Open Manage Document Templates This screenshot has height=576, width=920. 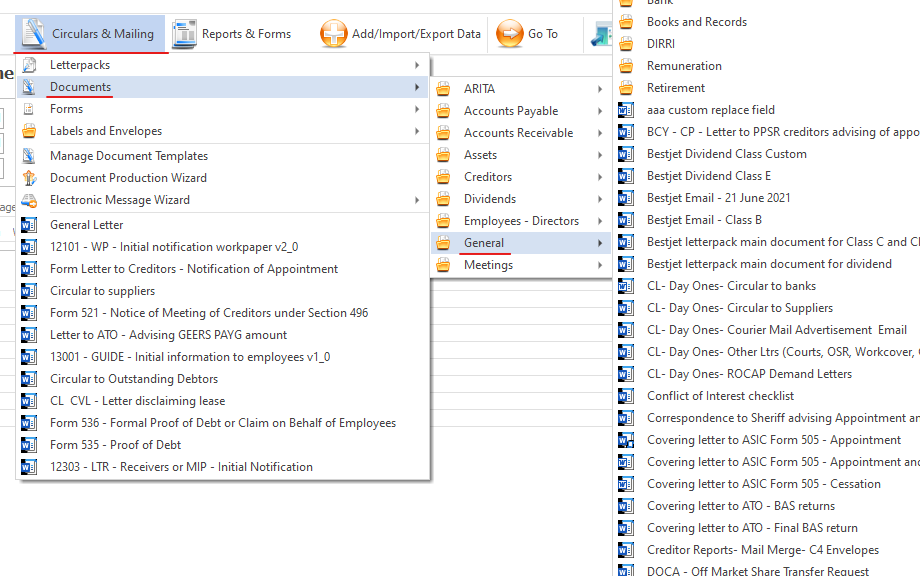[x=129, y=156]
